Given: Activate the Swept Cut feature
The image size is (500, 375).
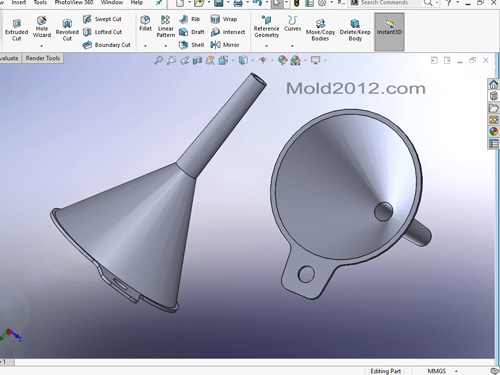Looking at the screenshot, I should [x=102, y=19].
